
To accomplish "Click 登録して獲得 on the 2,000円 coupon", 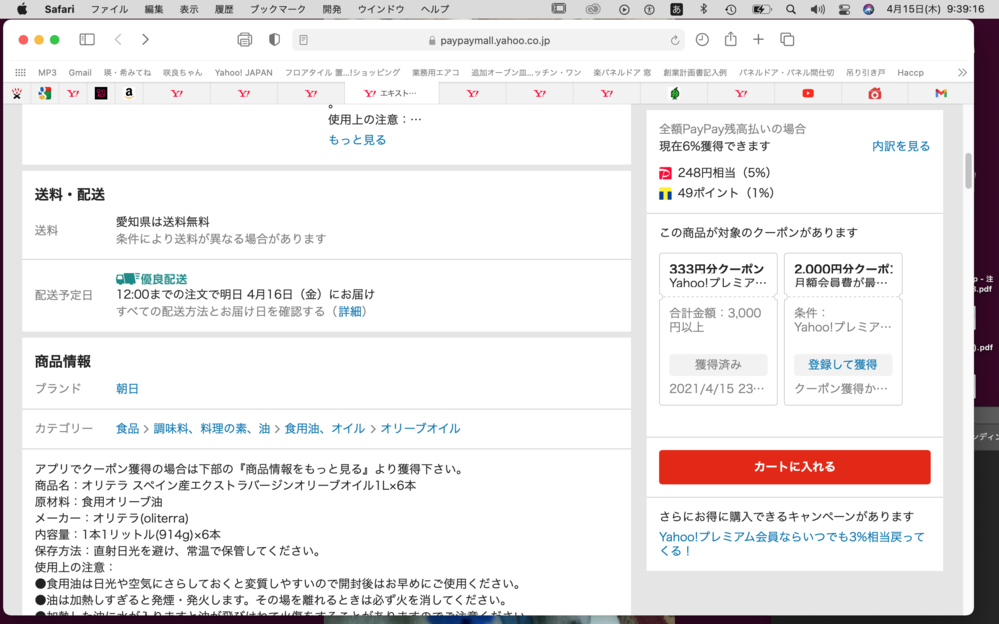I will (843, 365).
